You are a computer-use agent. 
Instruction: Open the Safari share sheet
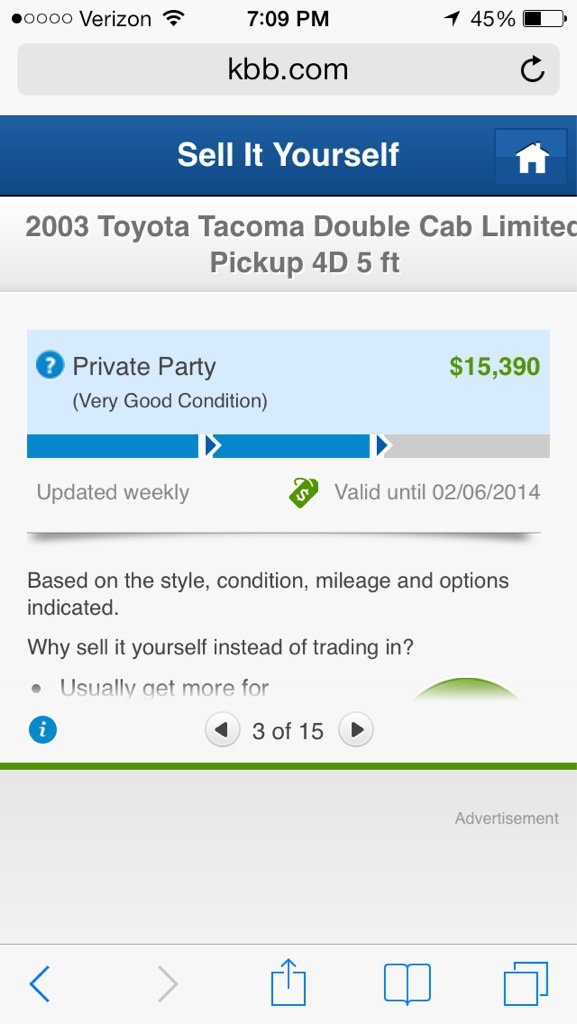[288, 982]
